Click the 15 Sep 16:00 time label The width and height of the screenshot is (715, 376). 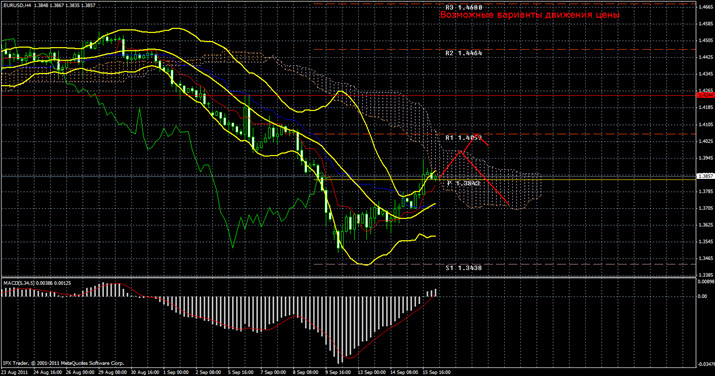coord(437,372)
